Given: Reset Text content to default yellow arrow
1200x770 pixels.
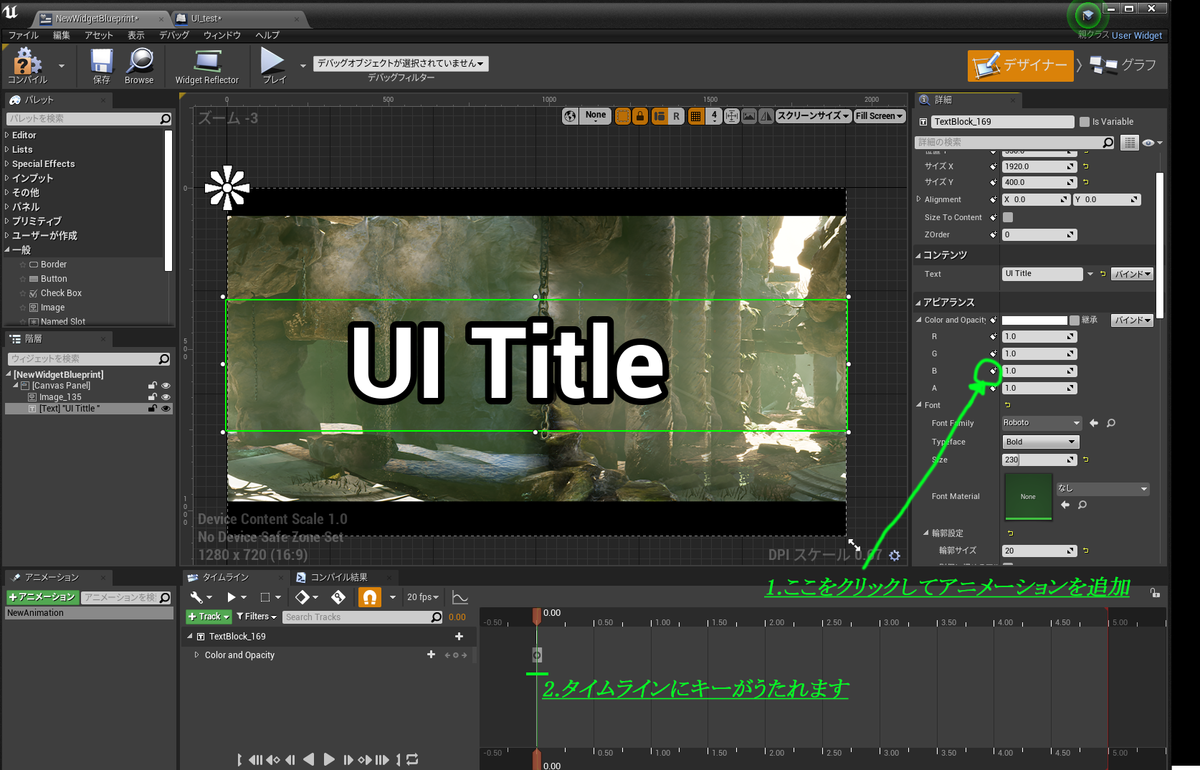Looking at the screenshot, I should pyautogui.click(x=1103, y=274).
